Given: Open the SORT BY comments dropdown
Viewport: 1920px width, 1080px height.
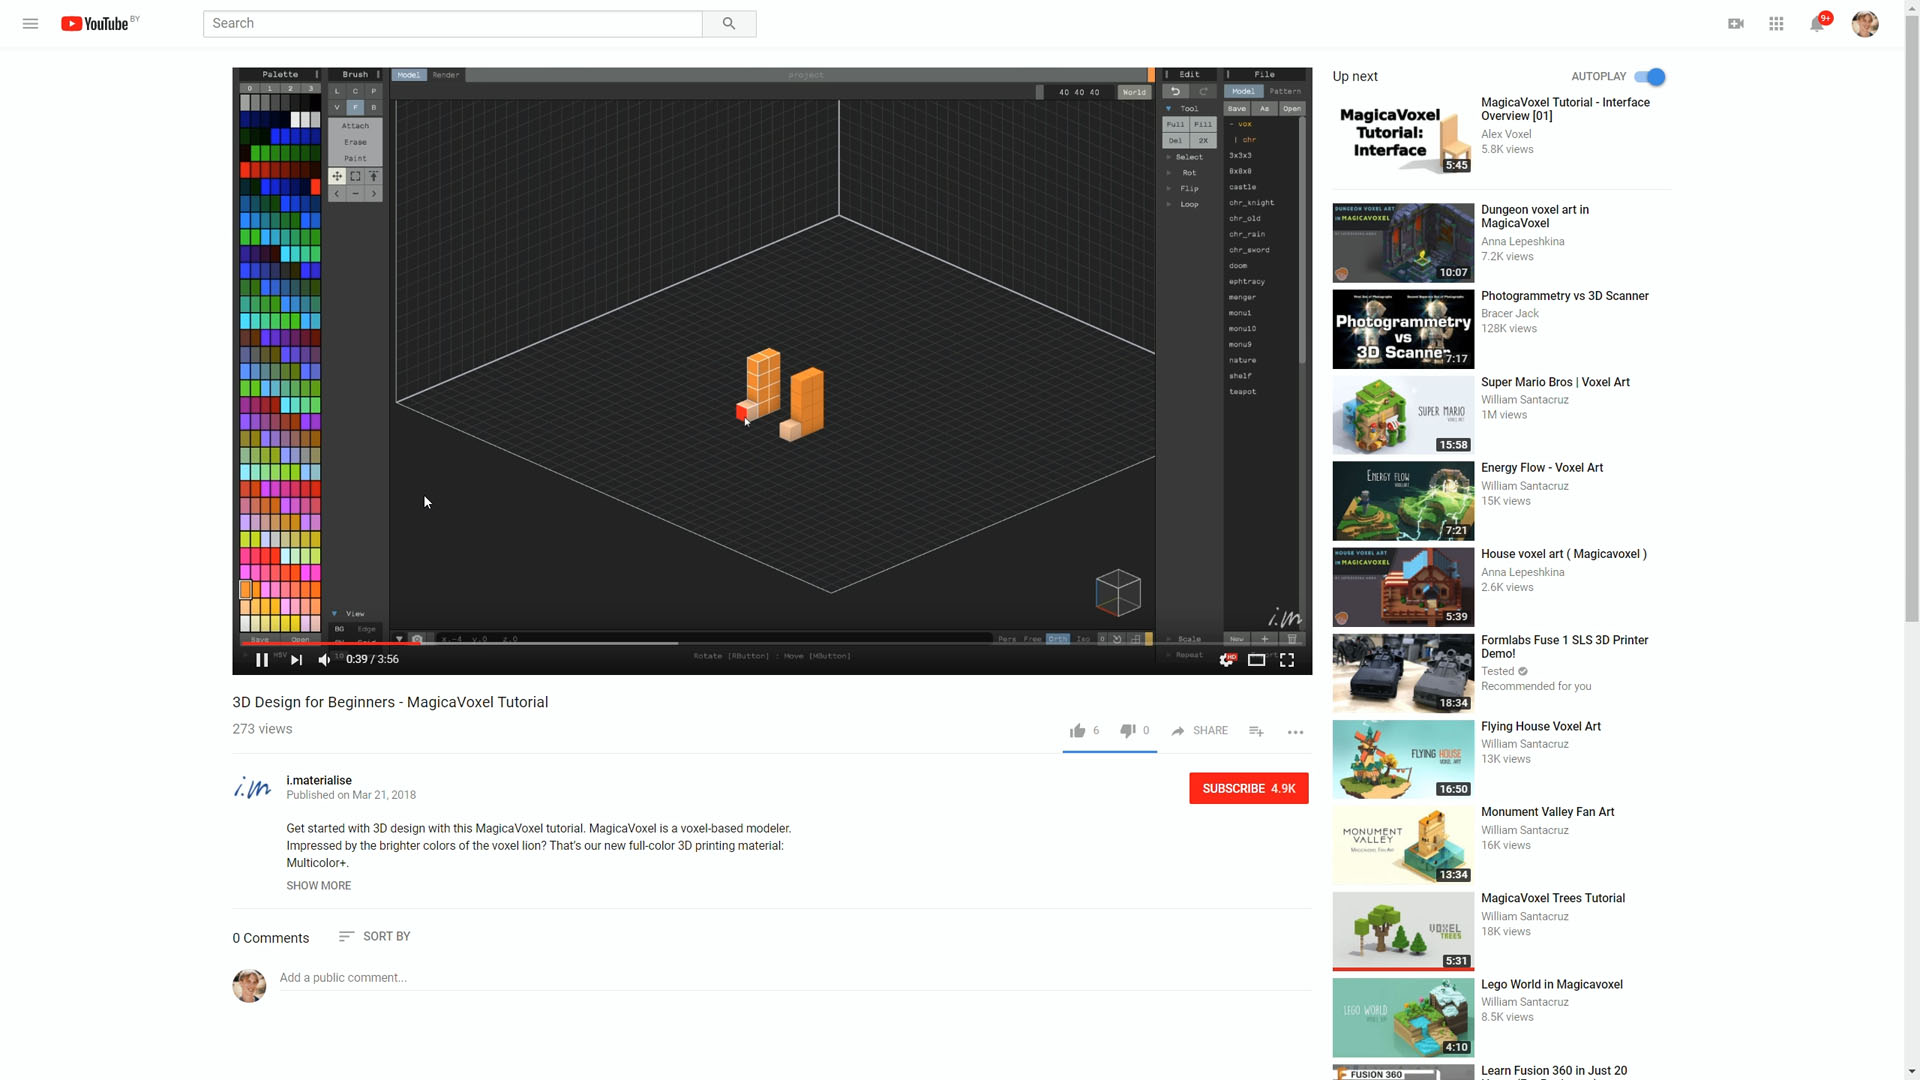Looking at the screenshot, I should pyautogui.click(x=375, y=937).
